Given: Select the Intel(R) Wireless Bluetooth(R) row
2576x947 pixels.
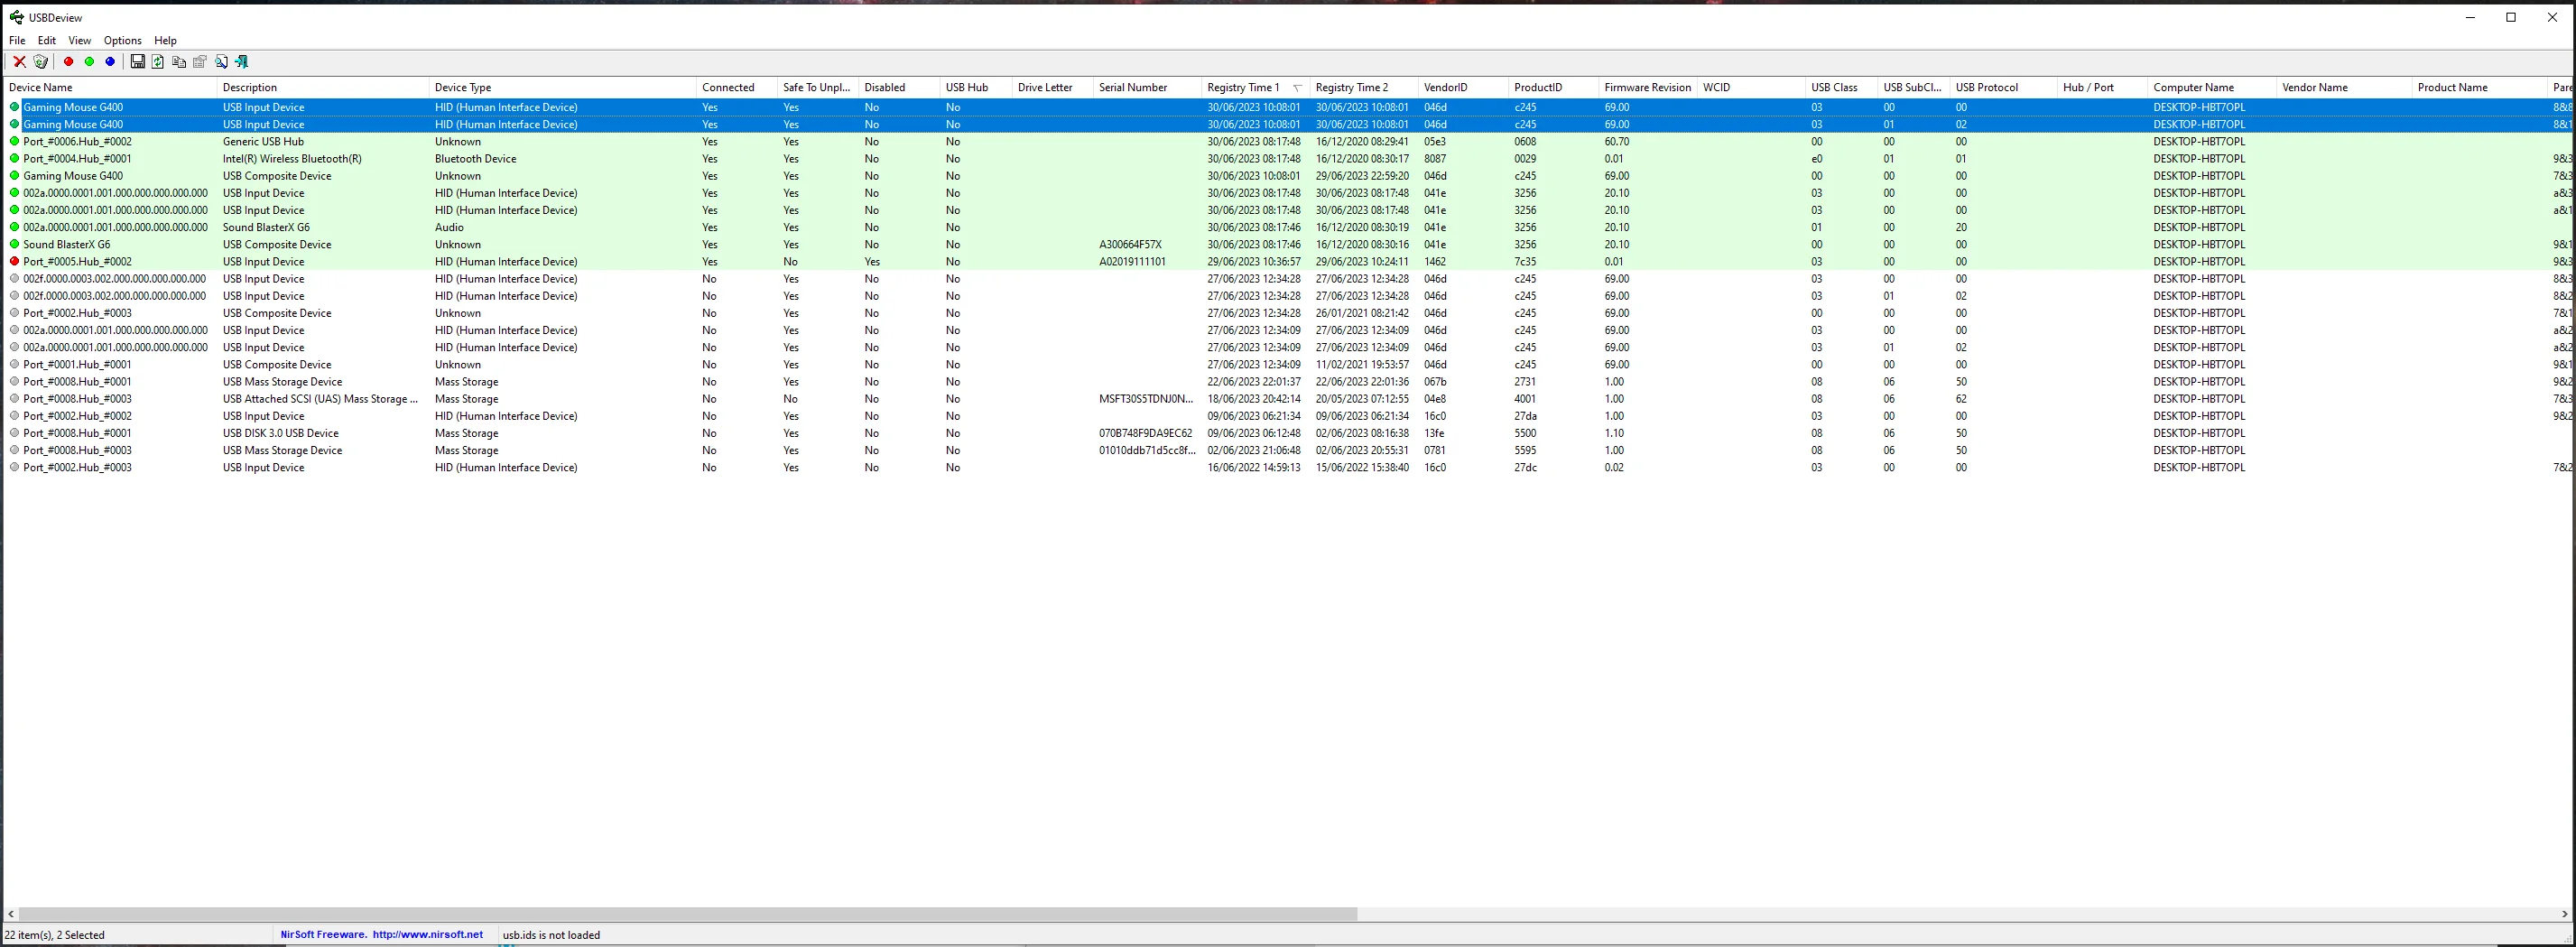Looking at the screenshot, I should pos(1288,159).
